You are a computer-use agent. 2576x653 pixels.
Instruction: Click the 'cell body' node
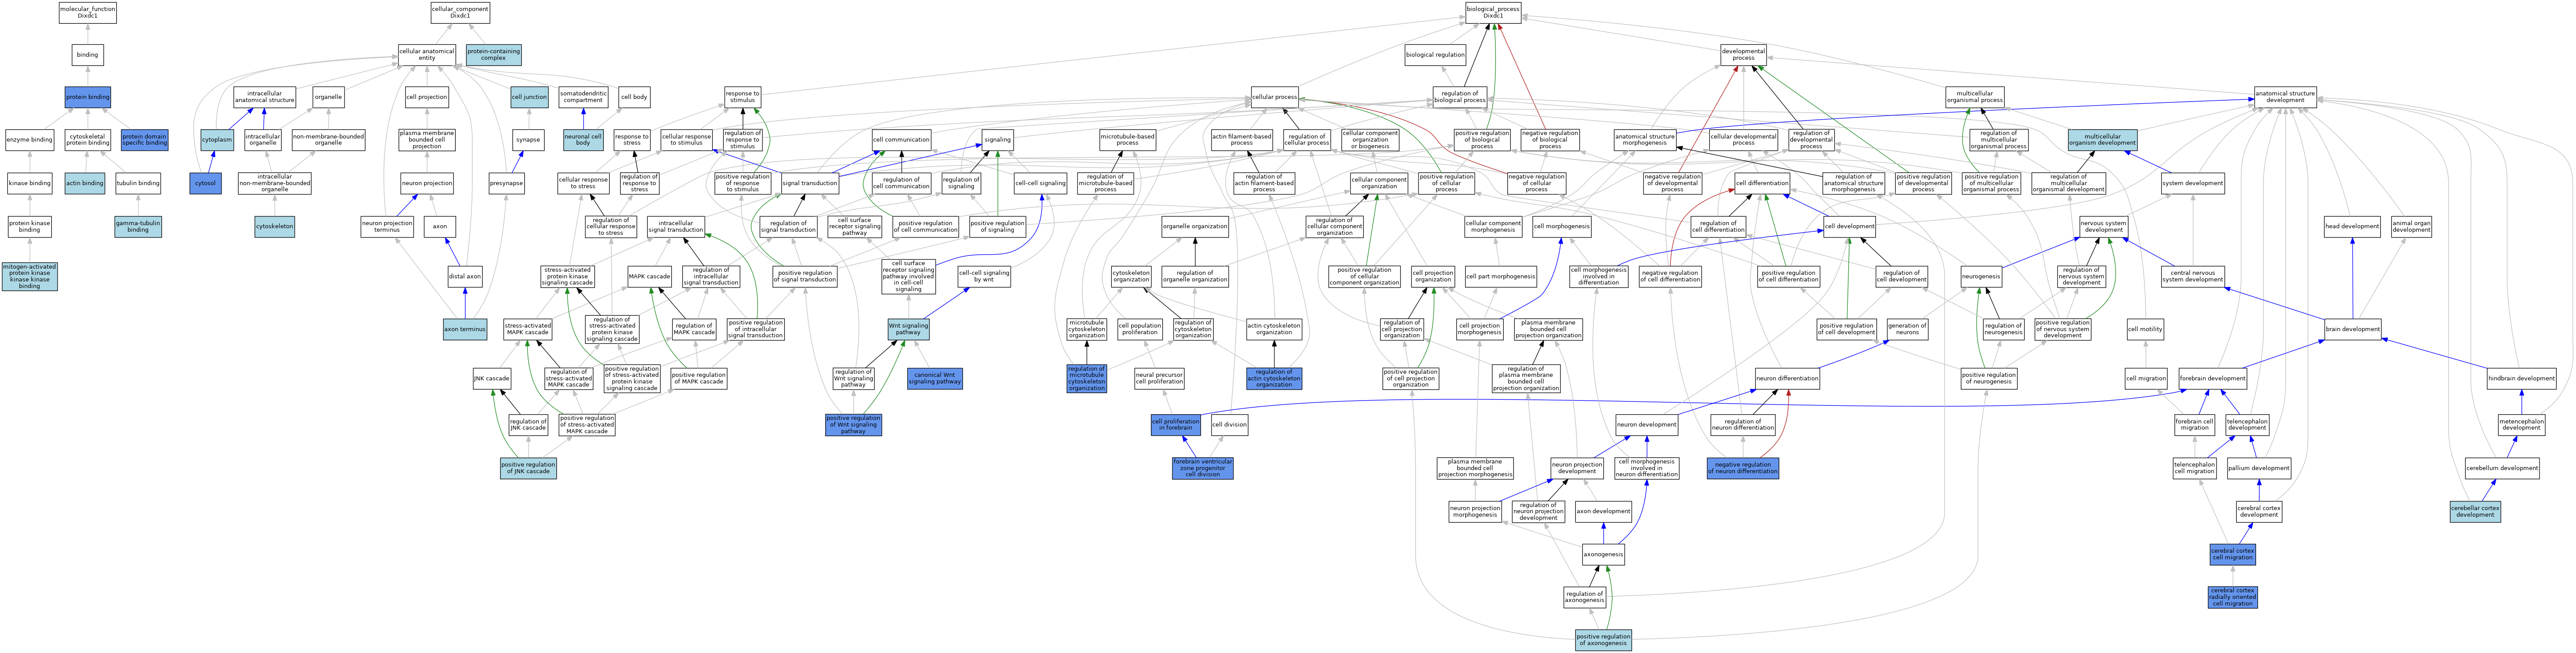634,97
